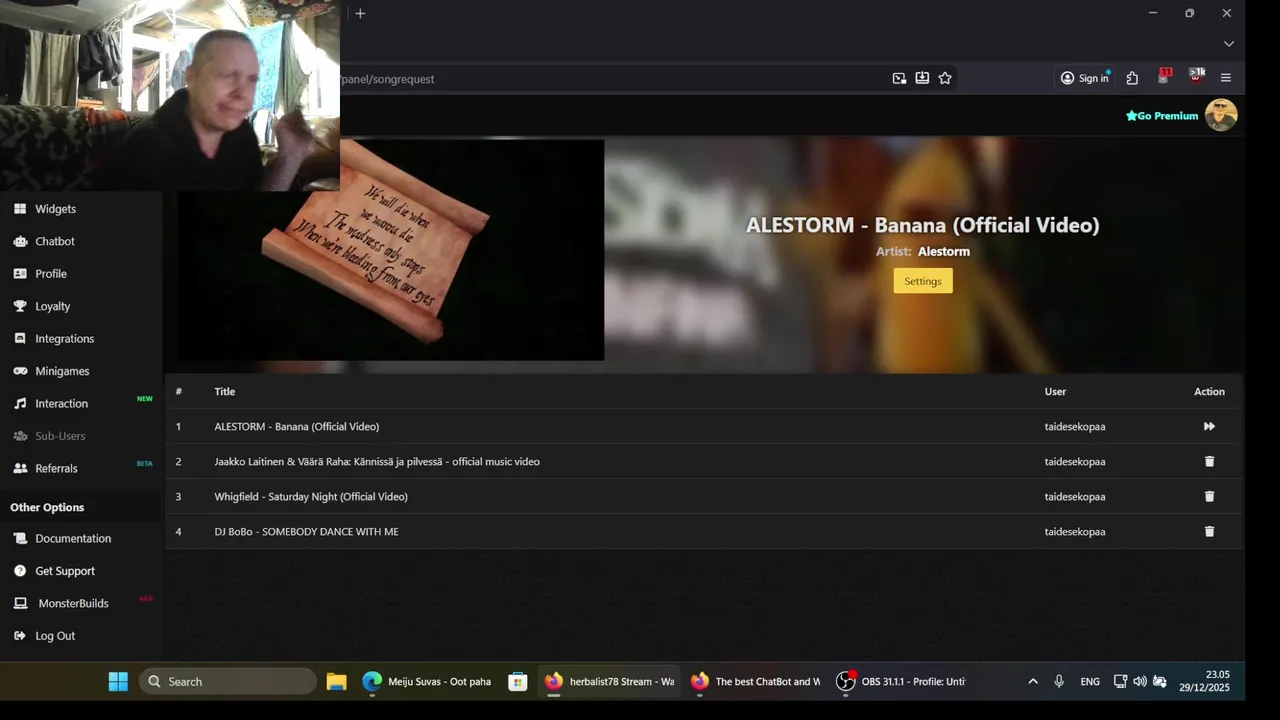Click the Sub-Users people icon
This screenshot has height=720, width=1280.
[20, 436]
